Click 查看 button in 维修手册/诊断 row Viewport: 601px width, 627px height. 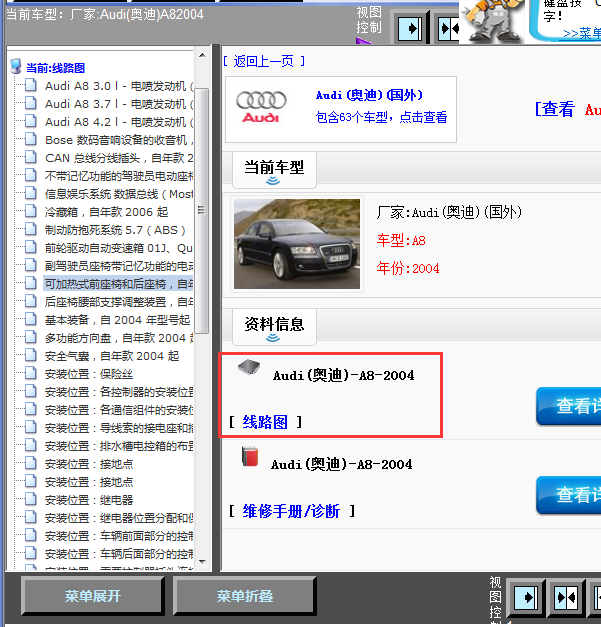tap(569, 495)
